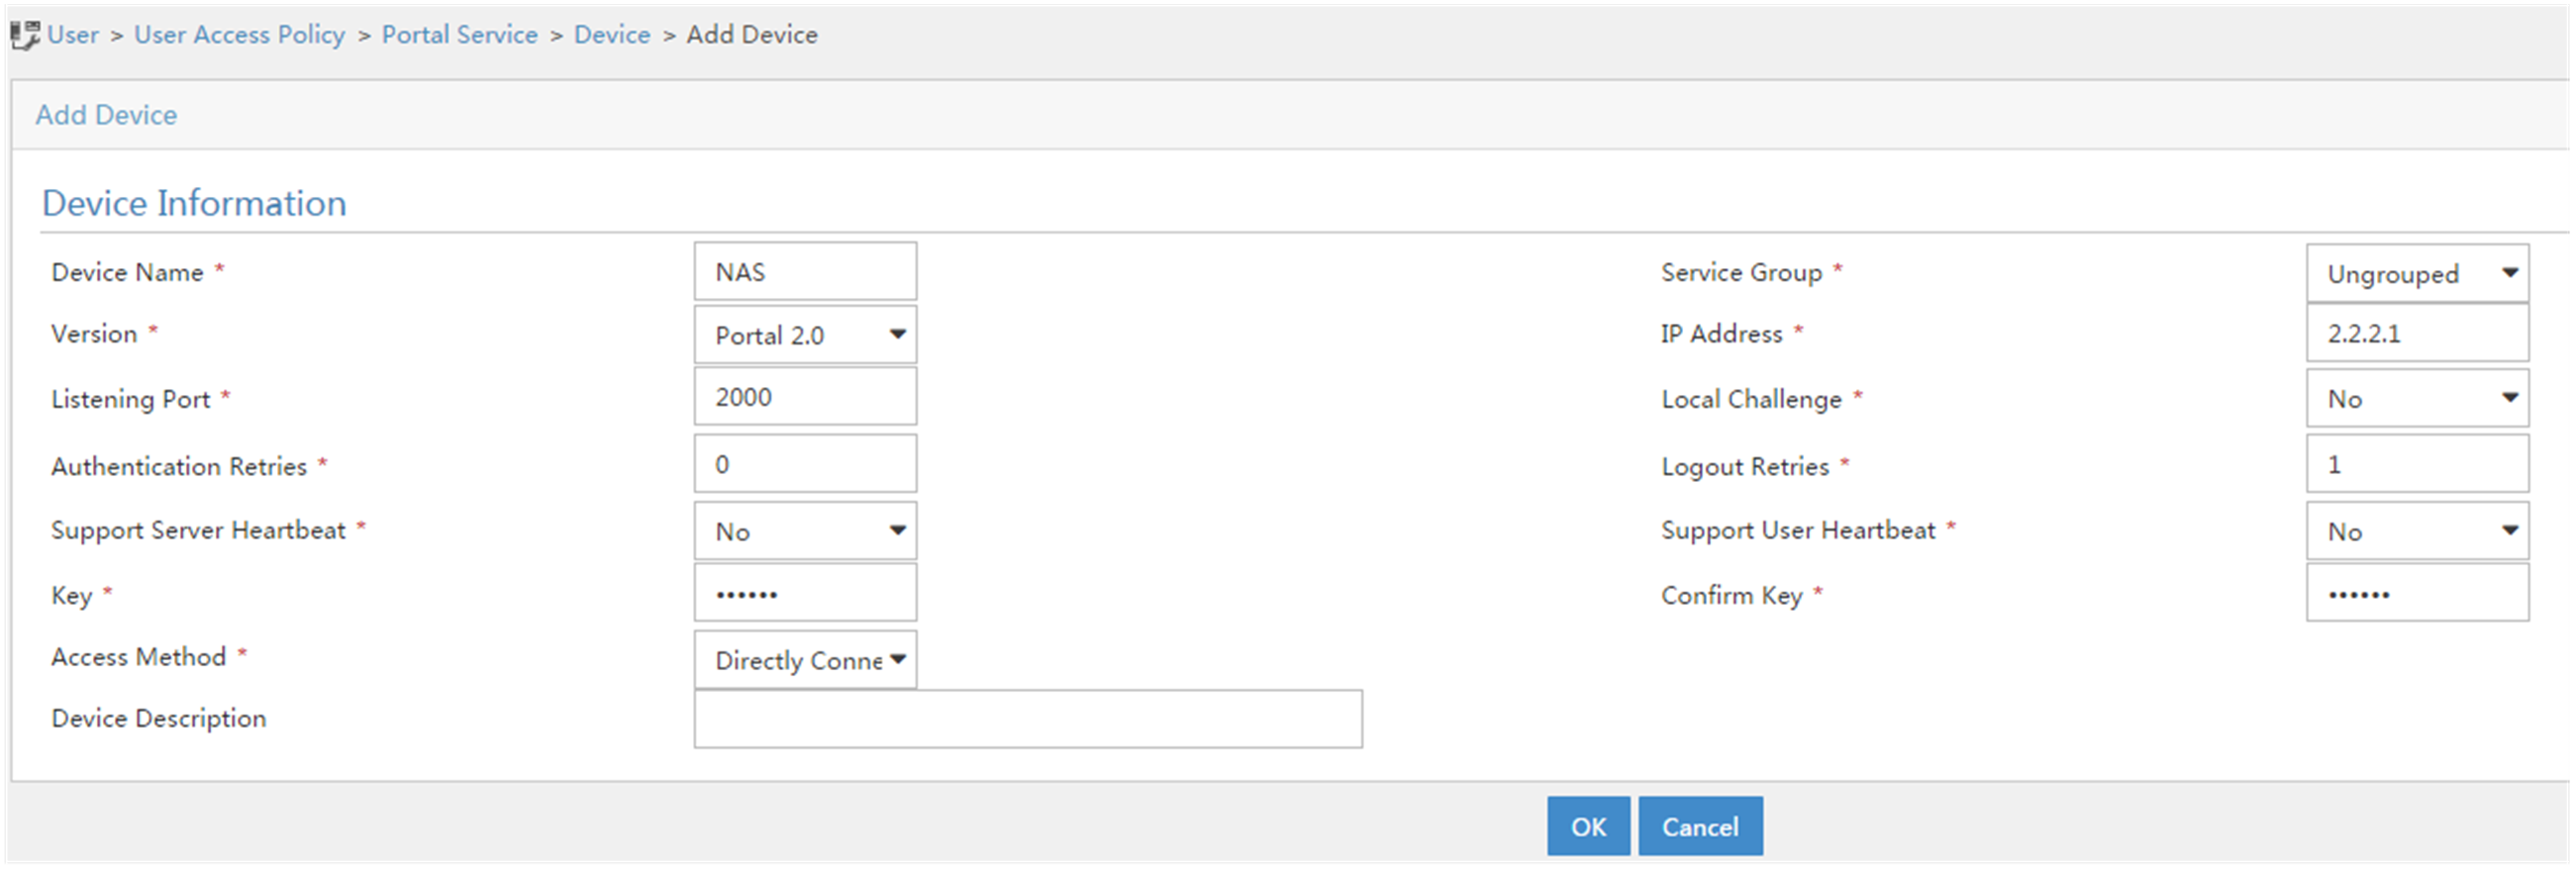Expand the Support Server Heartbeat dropdown
The height and width of the screenshot is (871, 2576).
click(805, 531)
